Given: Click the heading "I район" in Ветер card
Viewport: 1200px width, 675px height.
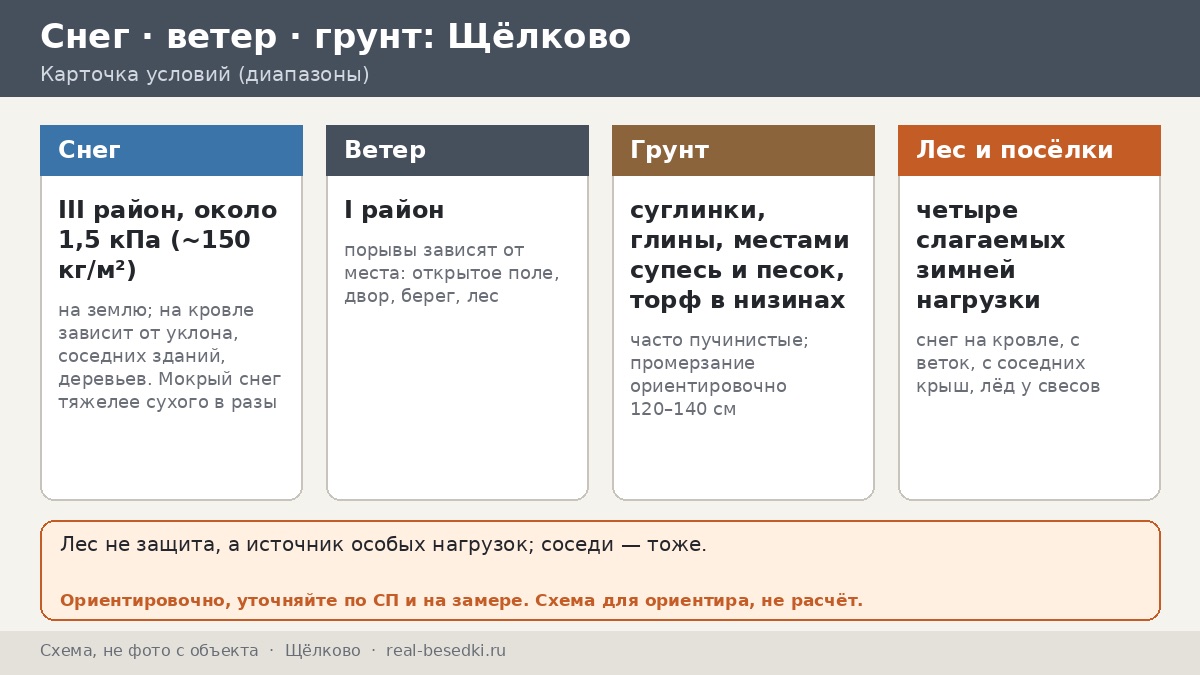Looking at the screenshot, I should 394,211.
